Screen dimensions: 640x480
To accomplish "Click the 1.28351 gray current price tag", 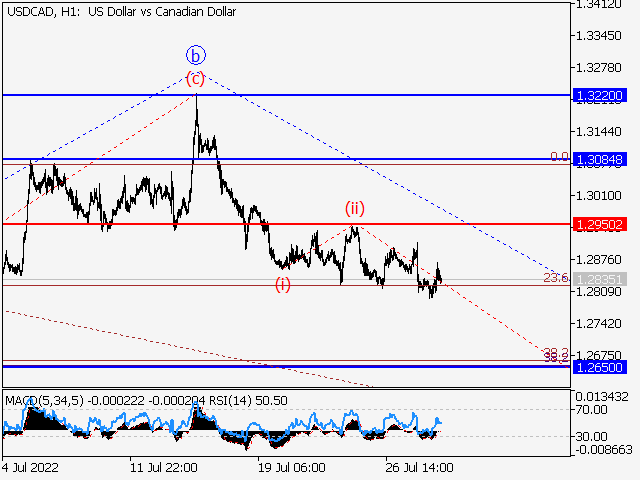I will (x=599, y=279).
